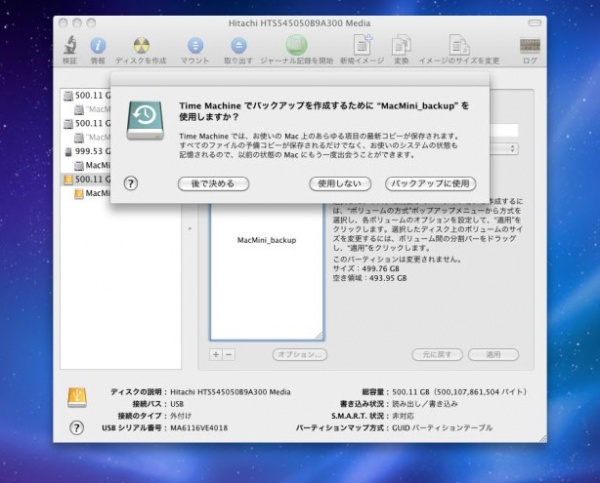Click the 後で決める (Decide Later) button
The width and height of the screenshot is (600, 483).
[213, 184]
